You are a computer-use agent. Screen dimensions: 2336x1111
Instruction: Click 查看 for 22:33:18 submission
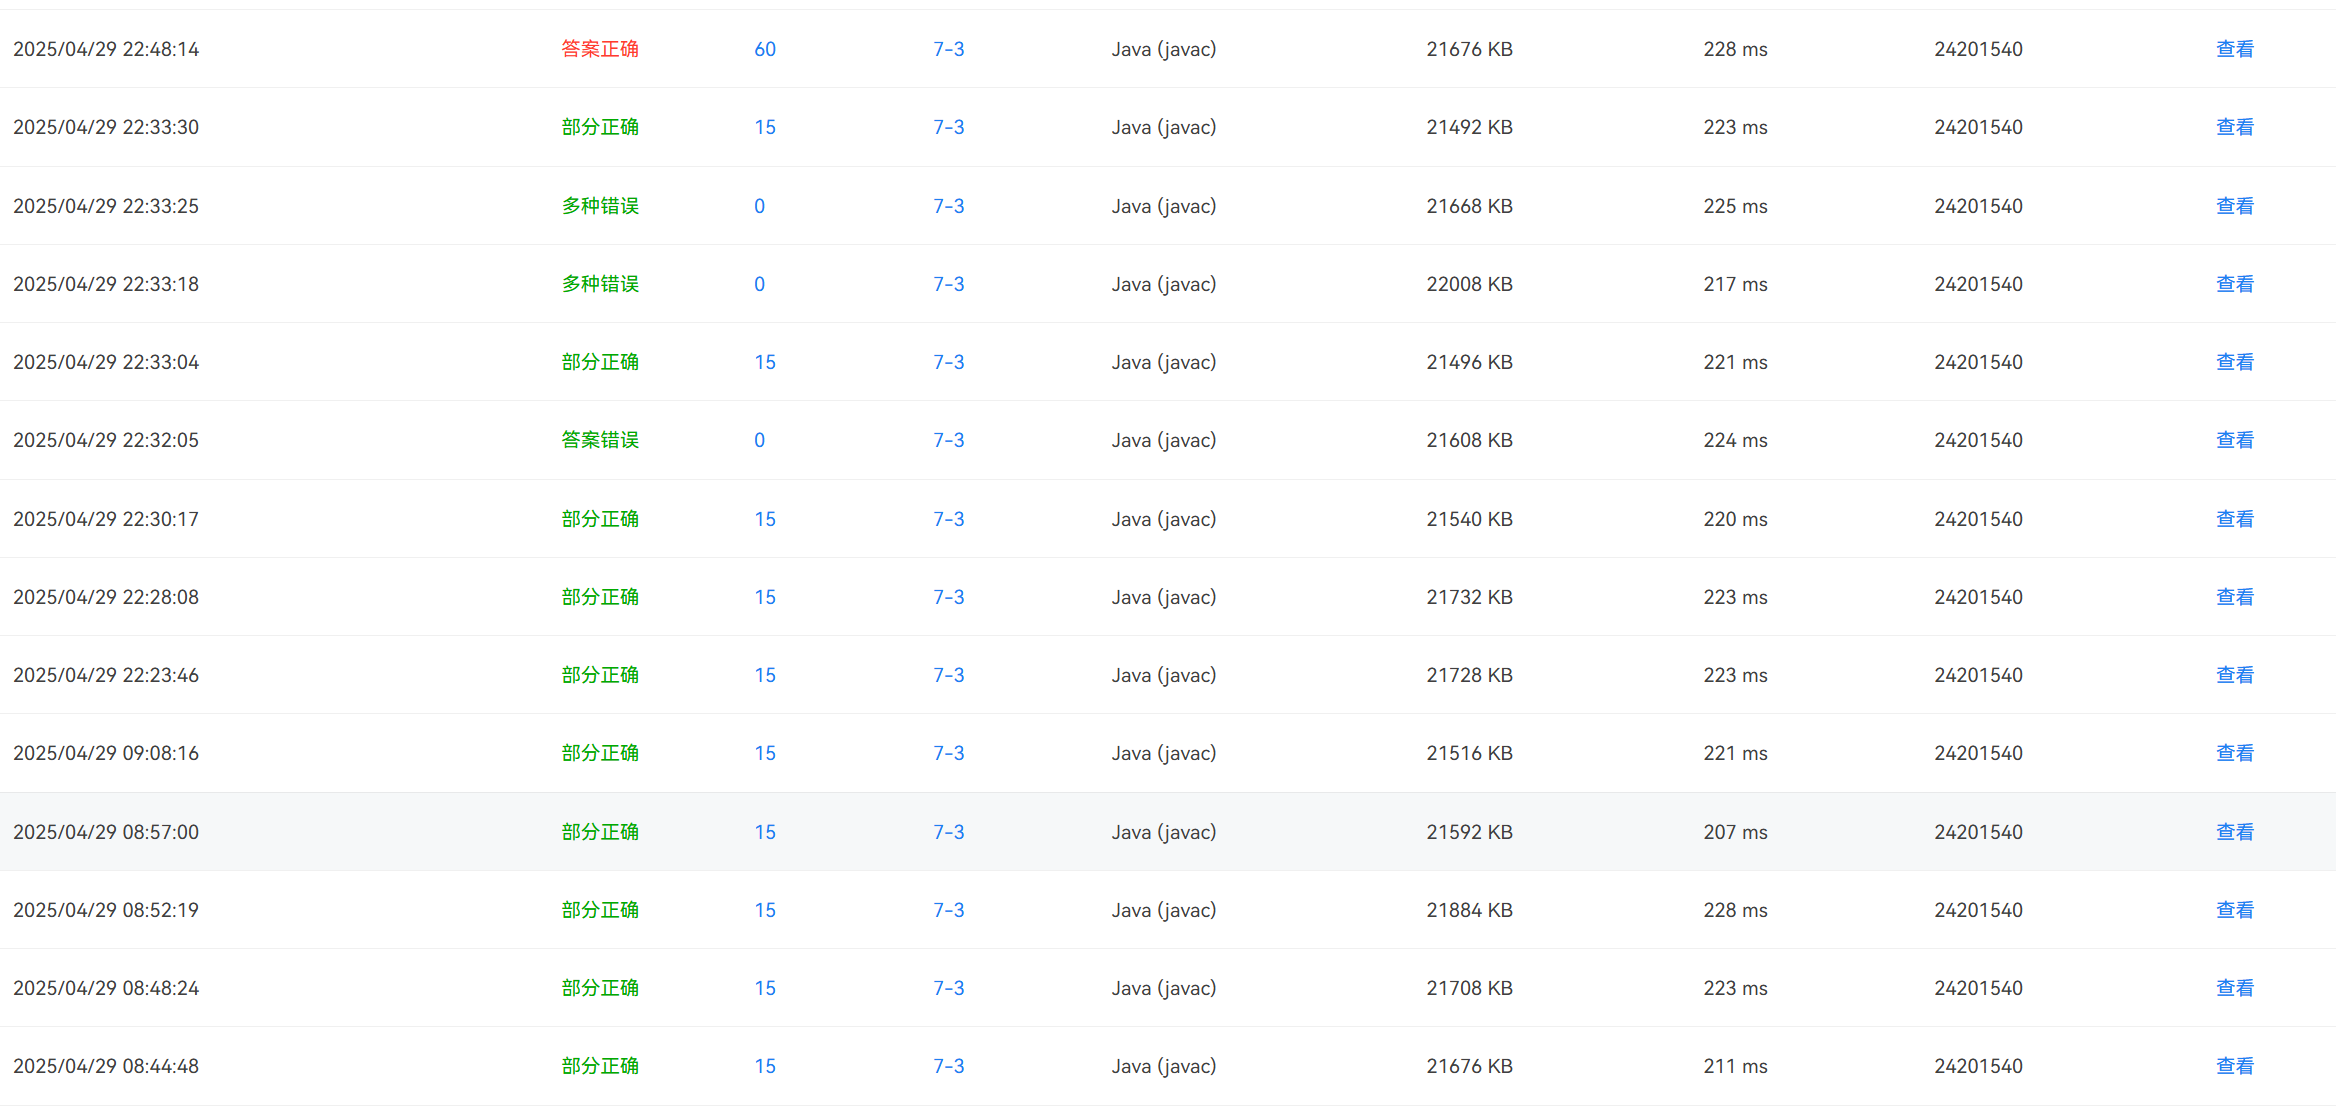(x=2234, y=284)
